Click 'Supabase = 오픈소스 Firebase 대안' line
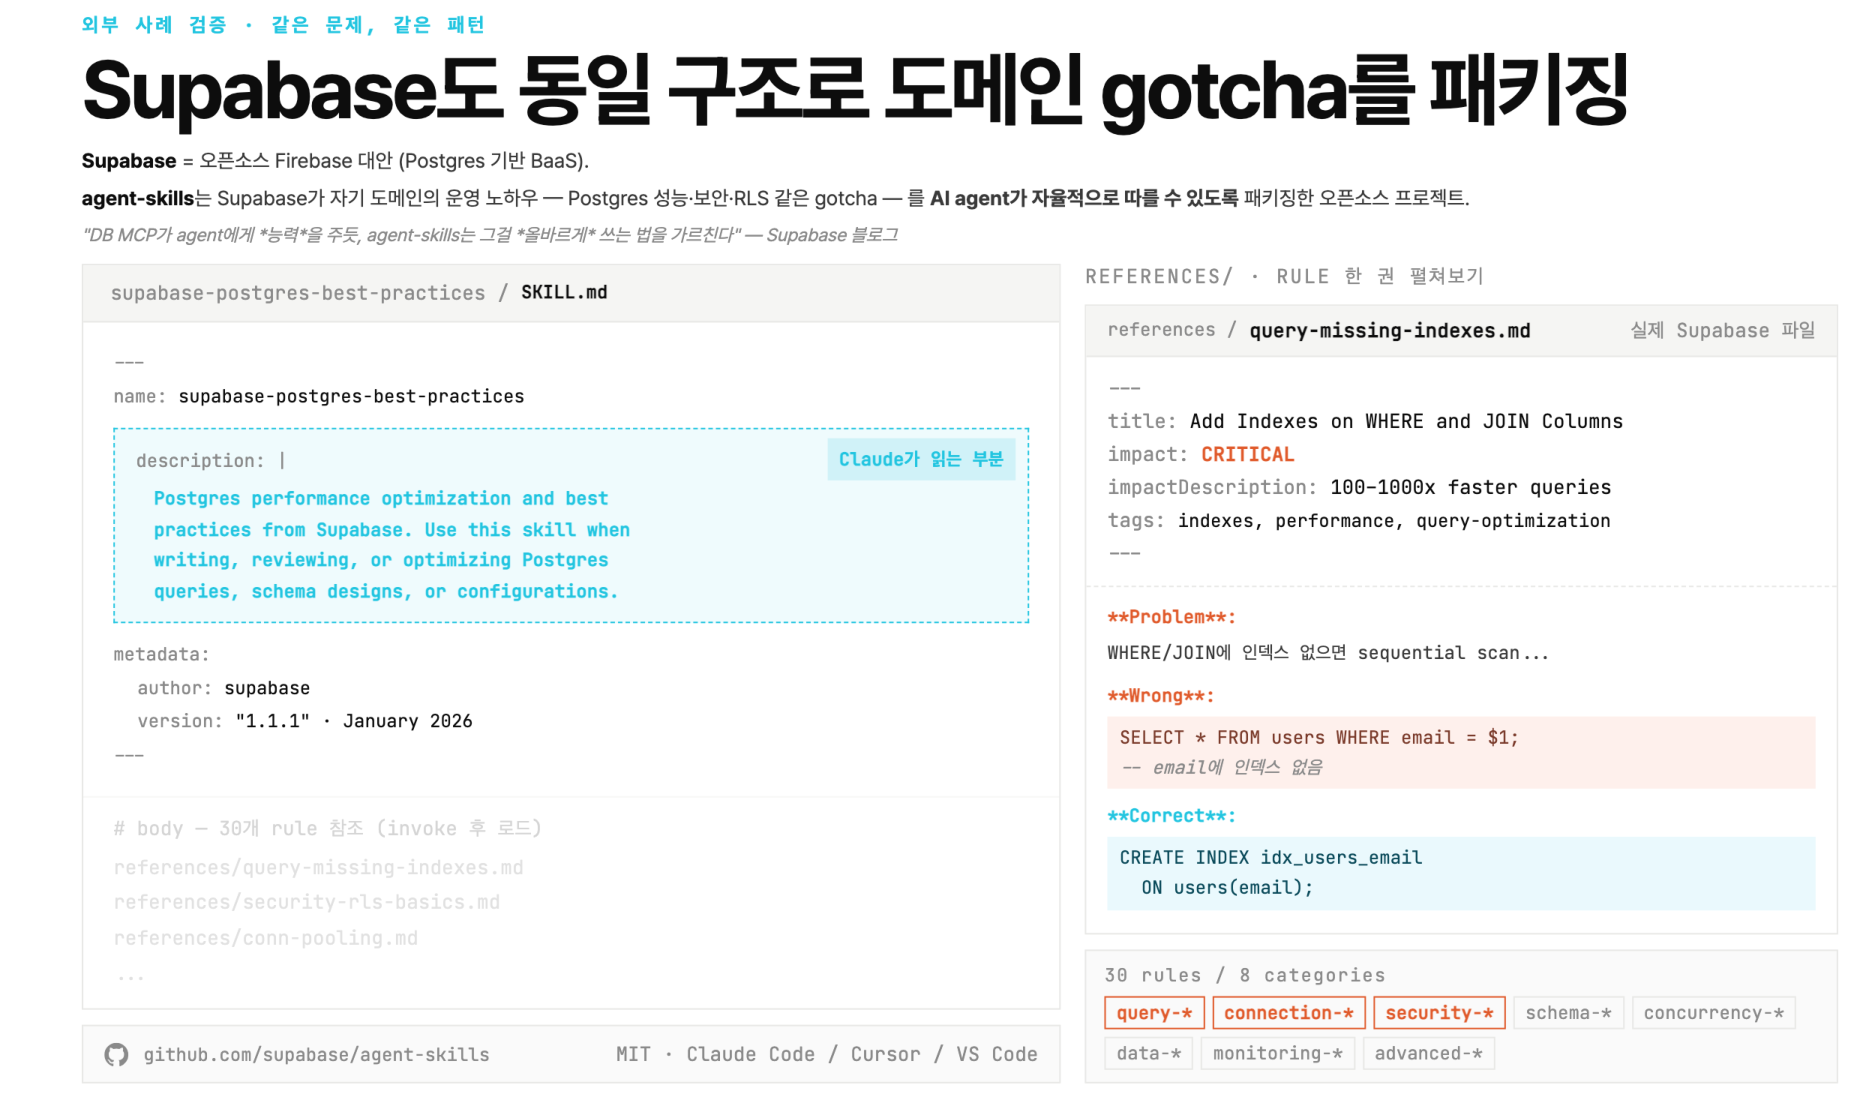Image resolution: width=1860 pixels, height=1100 pixels. pos(335,161)
